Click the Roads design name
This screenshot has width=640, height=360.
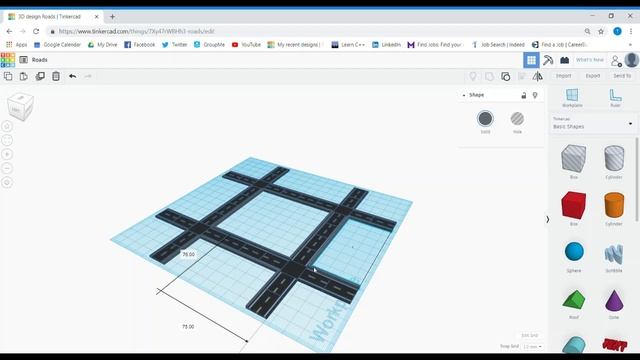click(40, 60)
